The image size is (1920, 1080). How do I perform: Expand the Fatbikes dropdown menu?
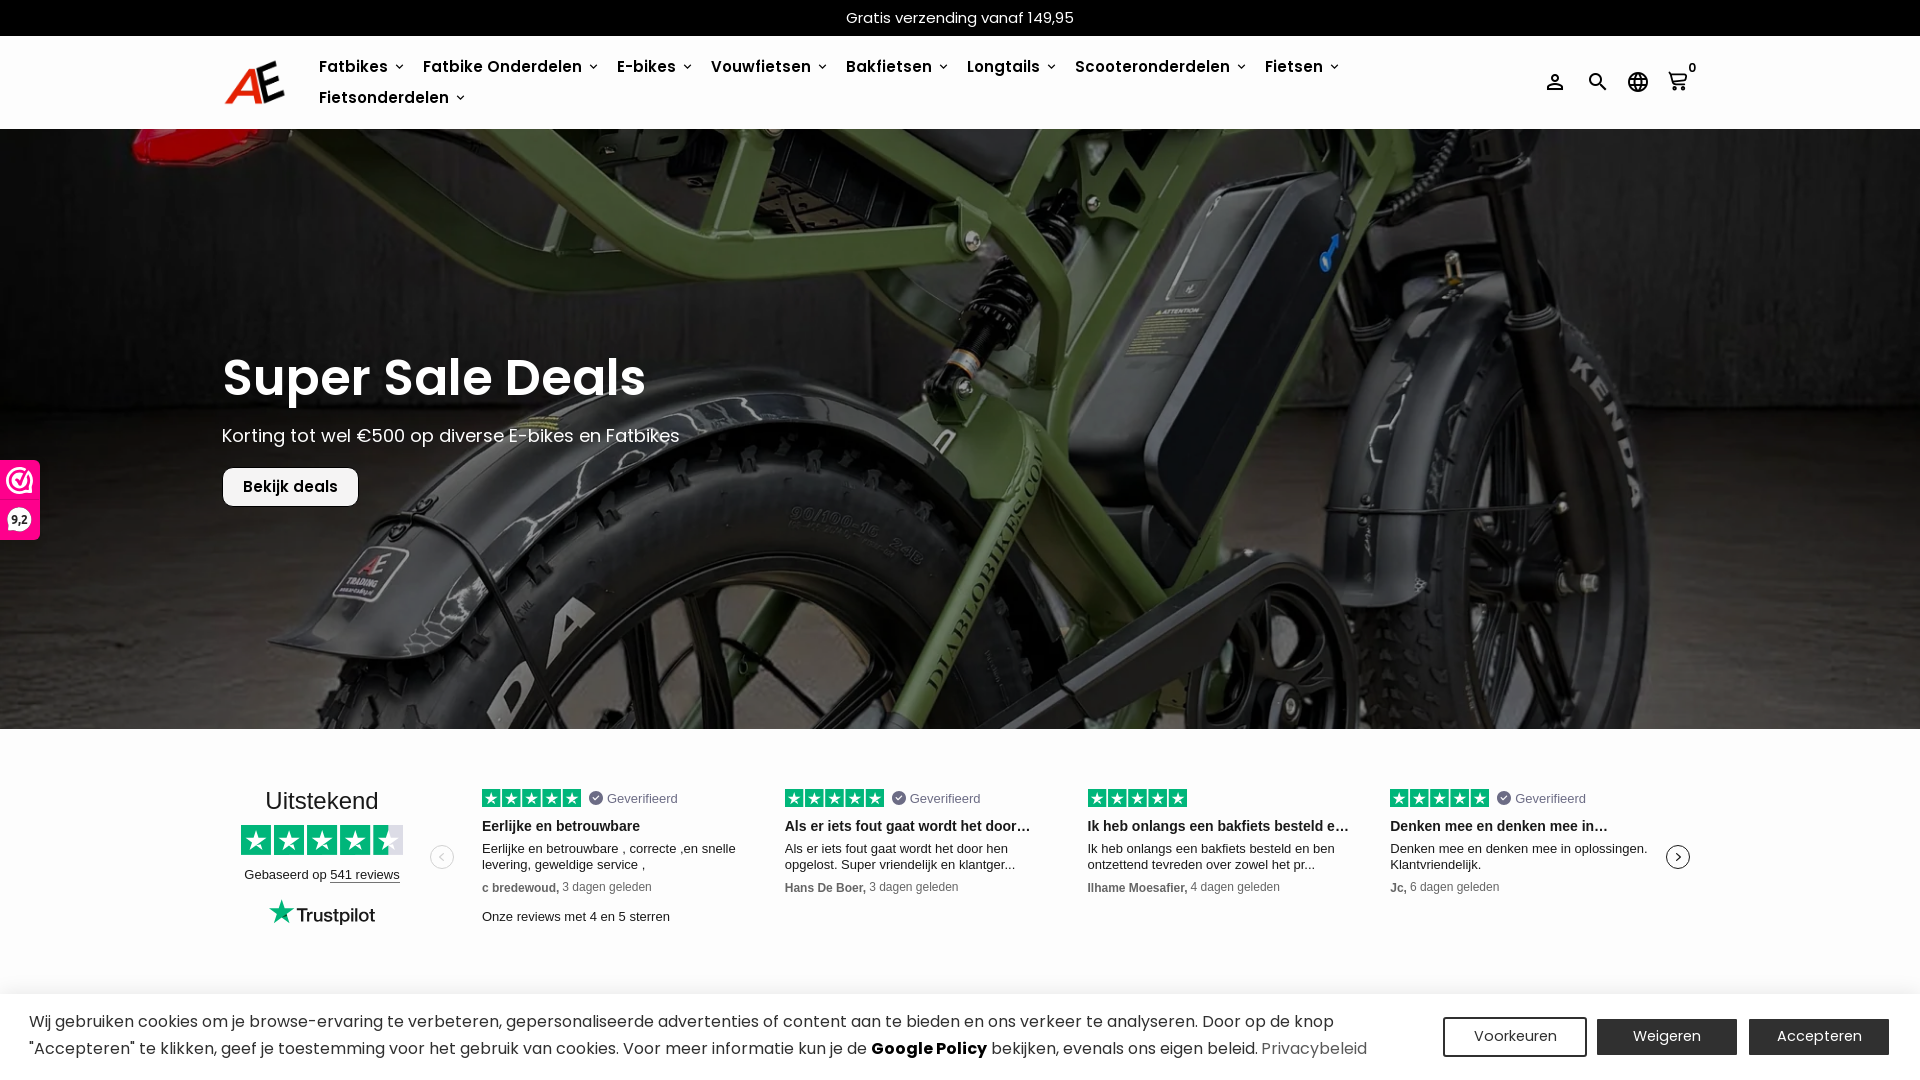(x=361, y=67)
